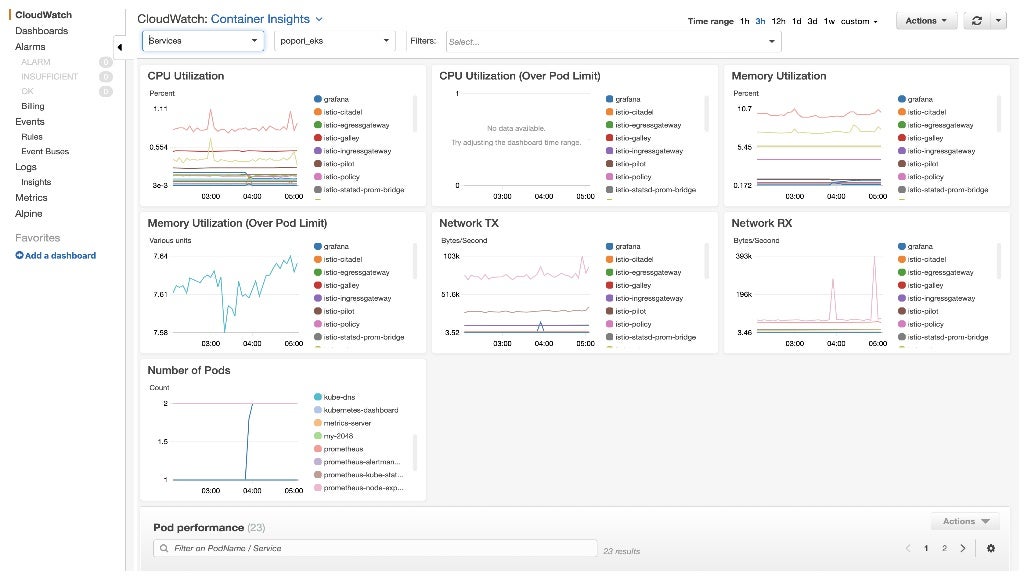Click Add a dashboard link
The width and height of the screenshot is (1024, 576).
click(60, 255)
